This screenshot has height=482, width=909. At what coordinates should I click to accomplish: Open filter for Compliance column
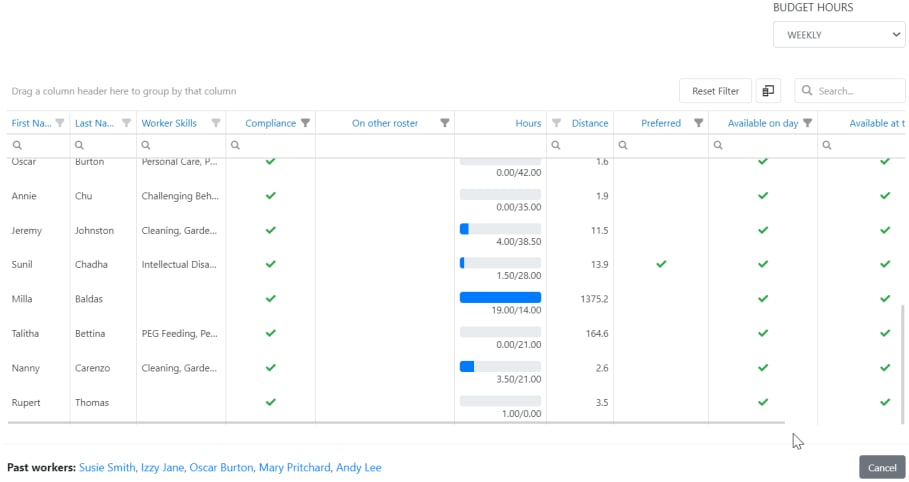306,123
